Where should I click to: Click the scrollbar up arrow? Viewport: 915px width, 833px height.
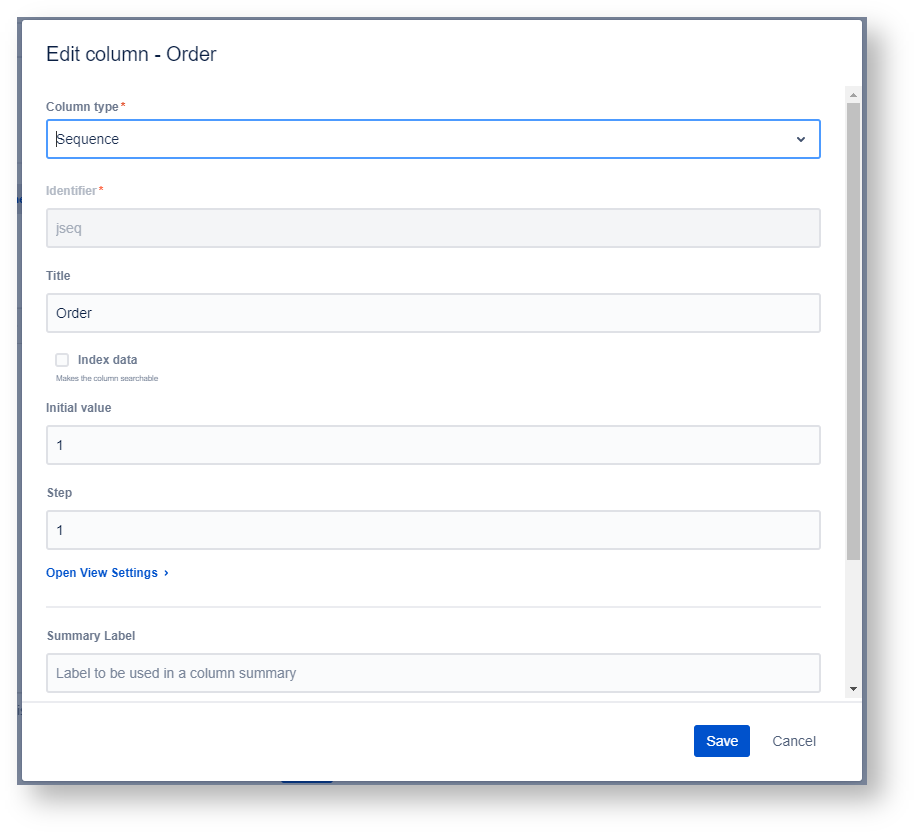853,95
